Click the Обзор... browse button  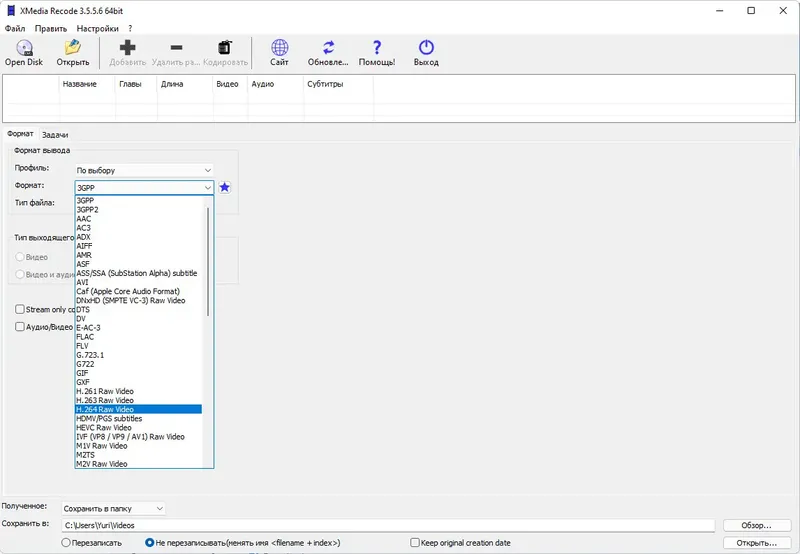757,525
